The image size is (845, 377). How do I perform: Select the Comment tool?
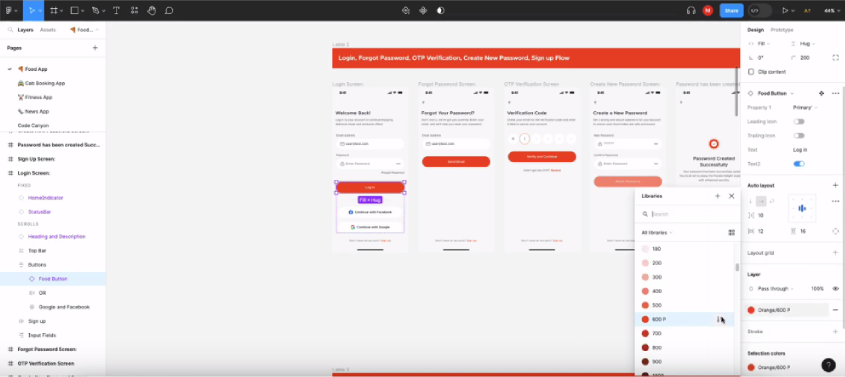(x=169, y=10)
